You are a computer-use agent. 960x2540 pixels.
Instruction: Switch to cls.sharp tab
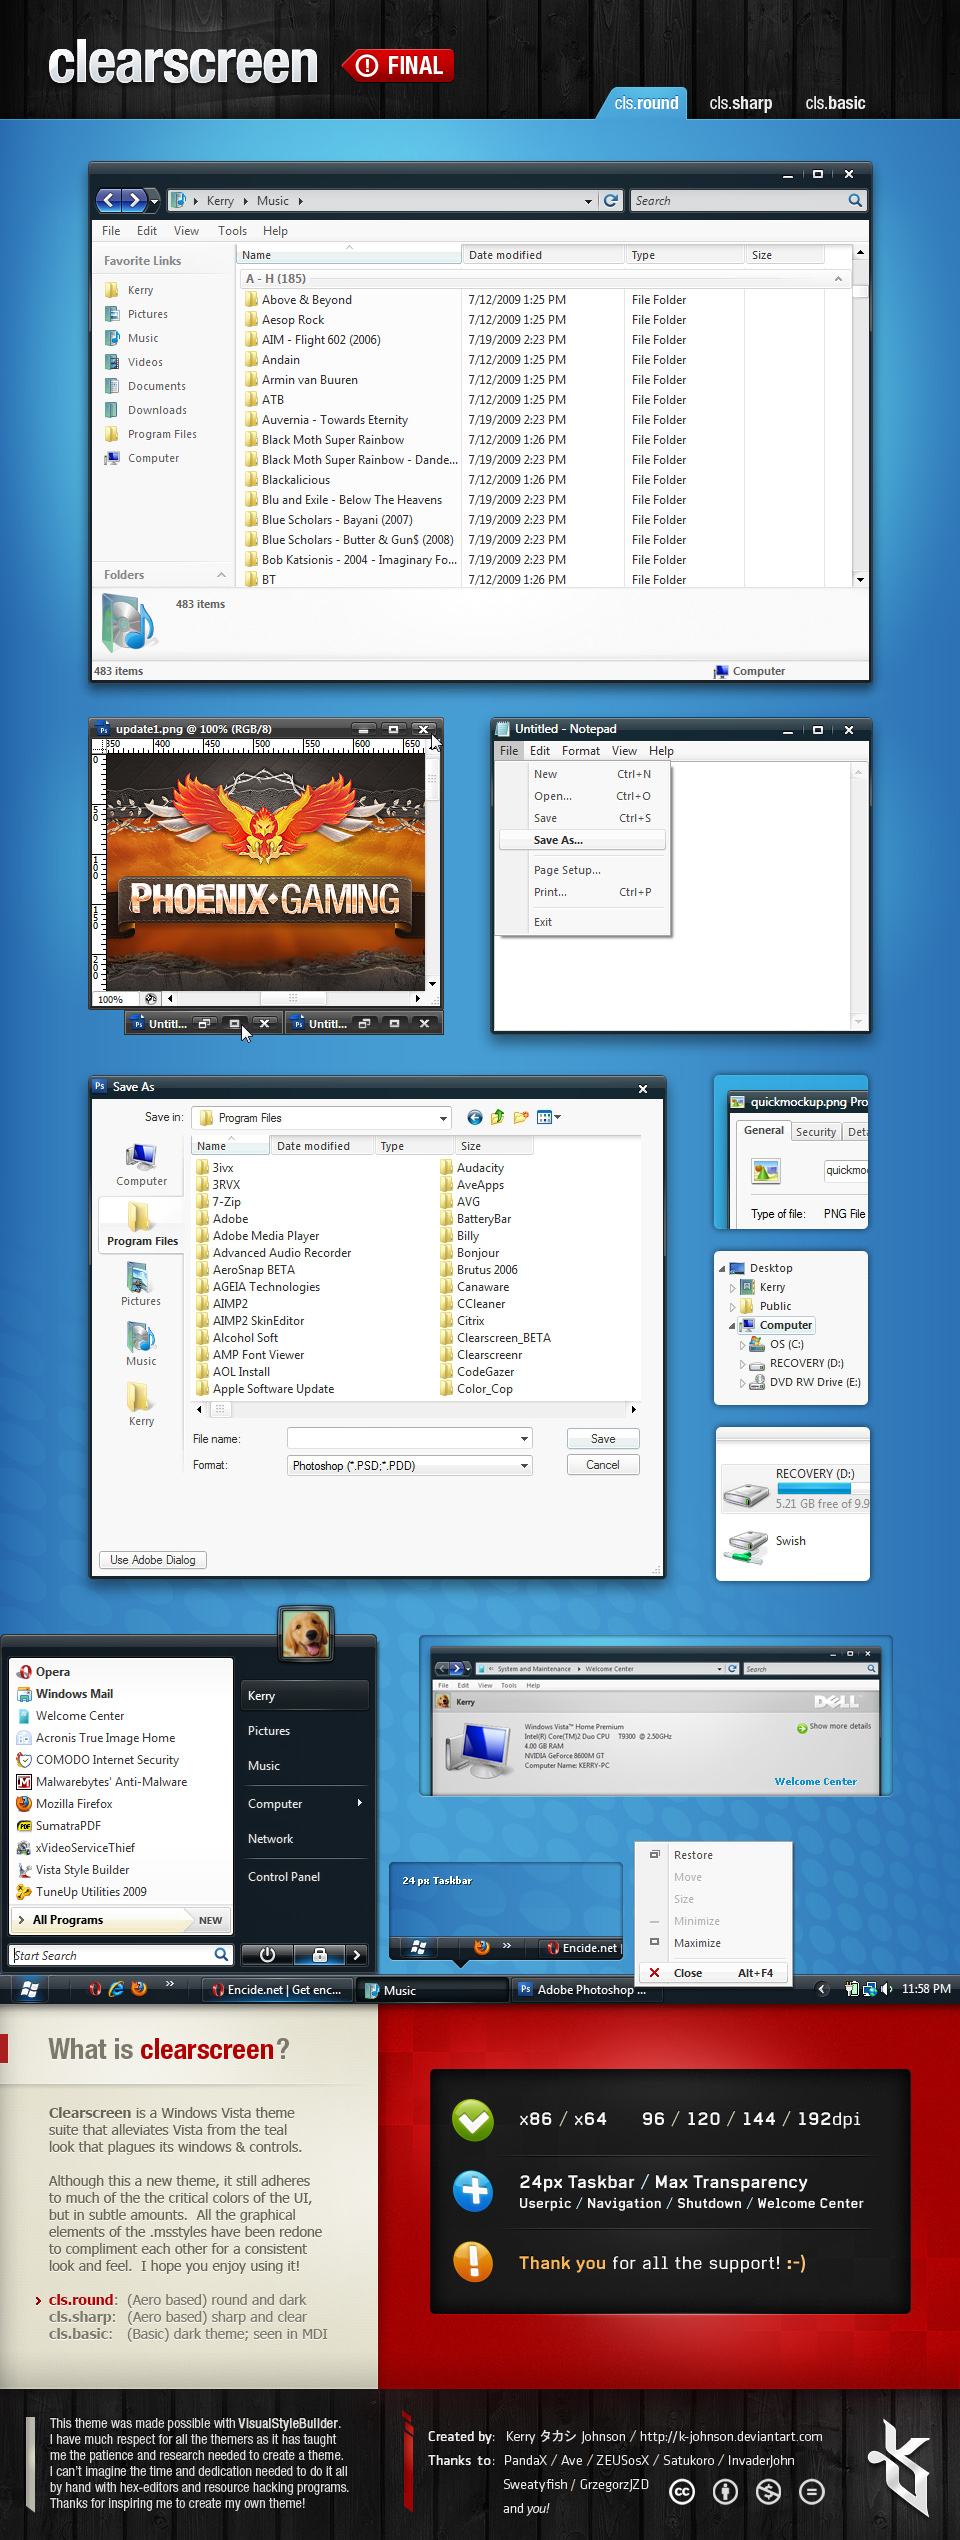741,103
